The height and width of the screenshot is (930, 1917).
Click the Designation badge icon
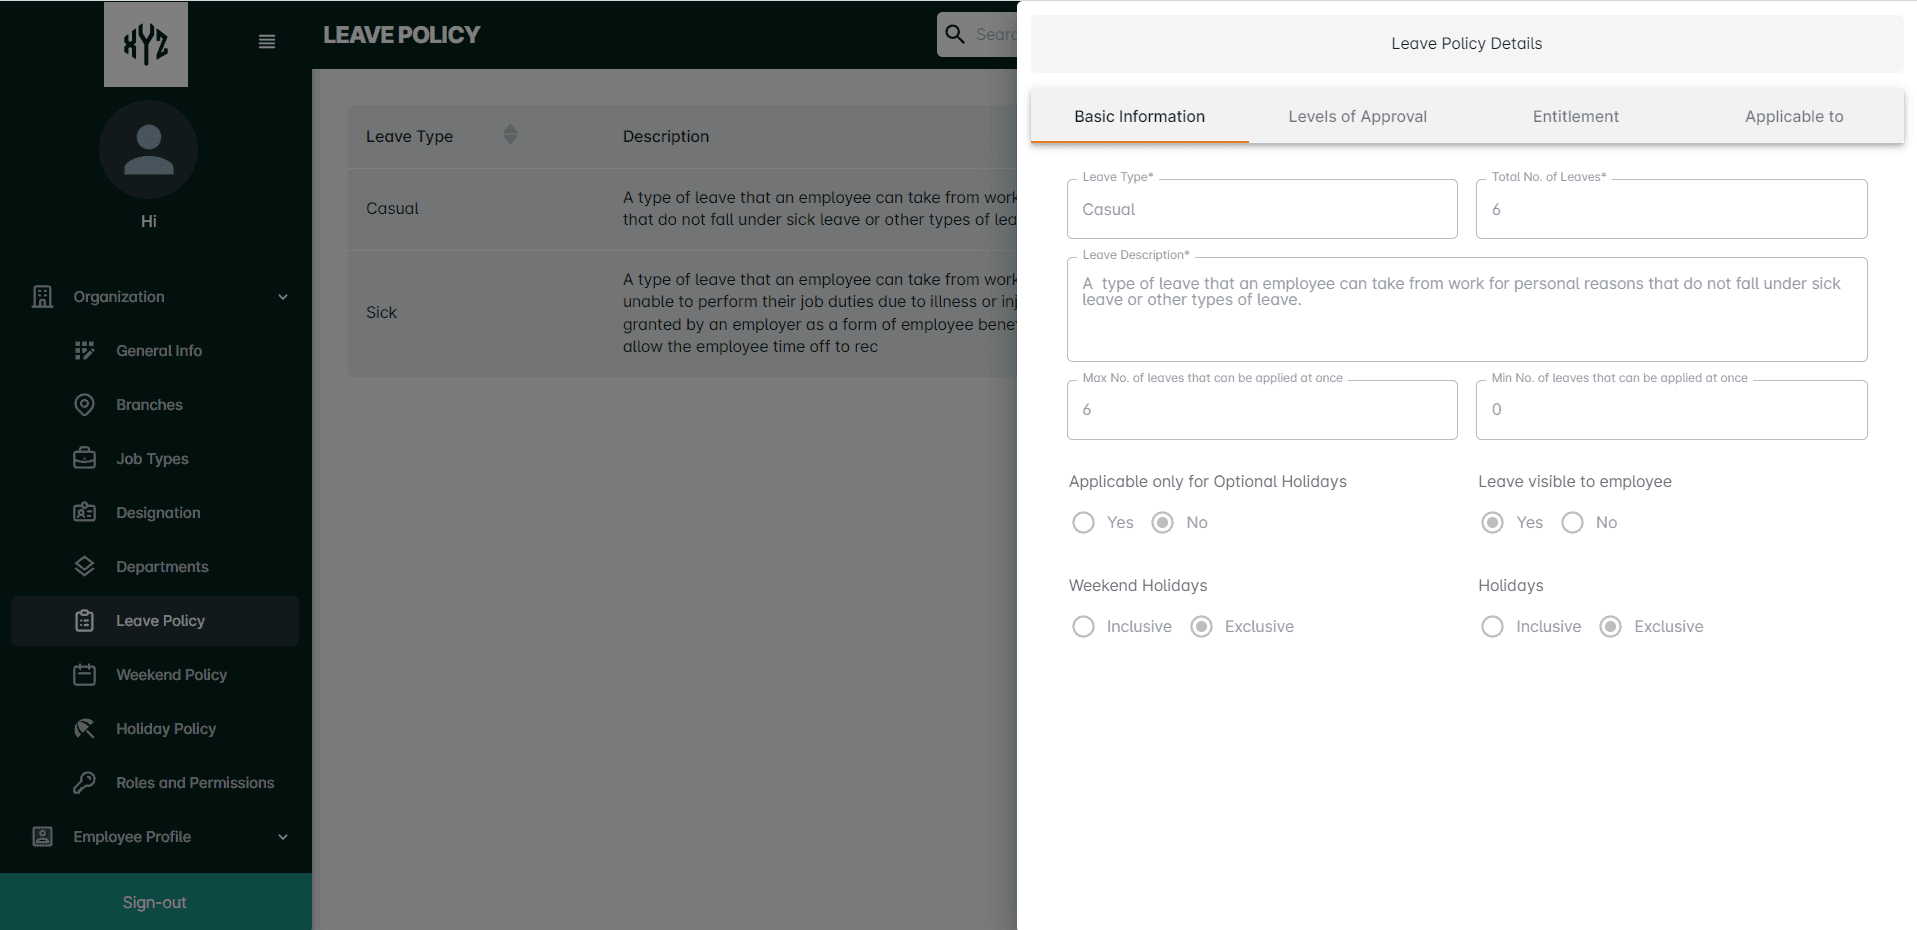[85, 513]
